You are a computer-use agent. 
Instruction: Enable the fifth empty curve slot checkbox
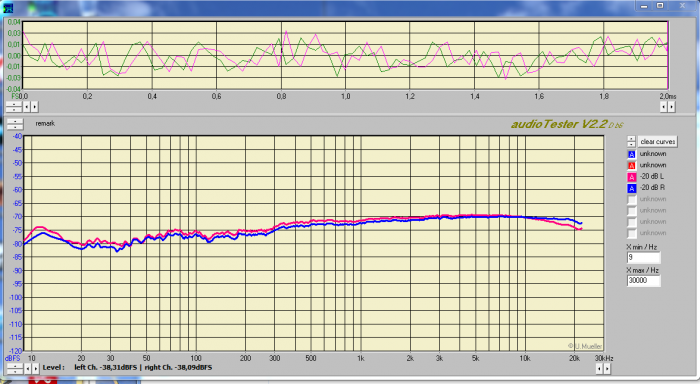[631, 200]
